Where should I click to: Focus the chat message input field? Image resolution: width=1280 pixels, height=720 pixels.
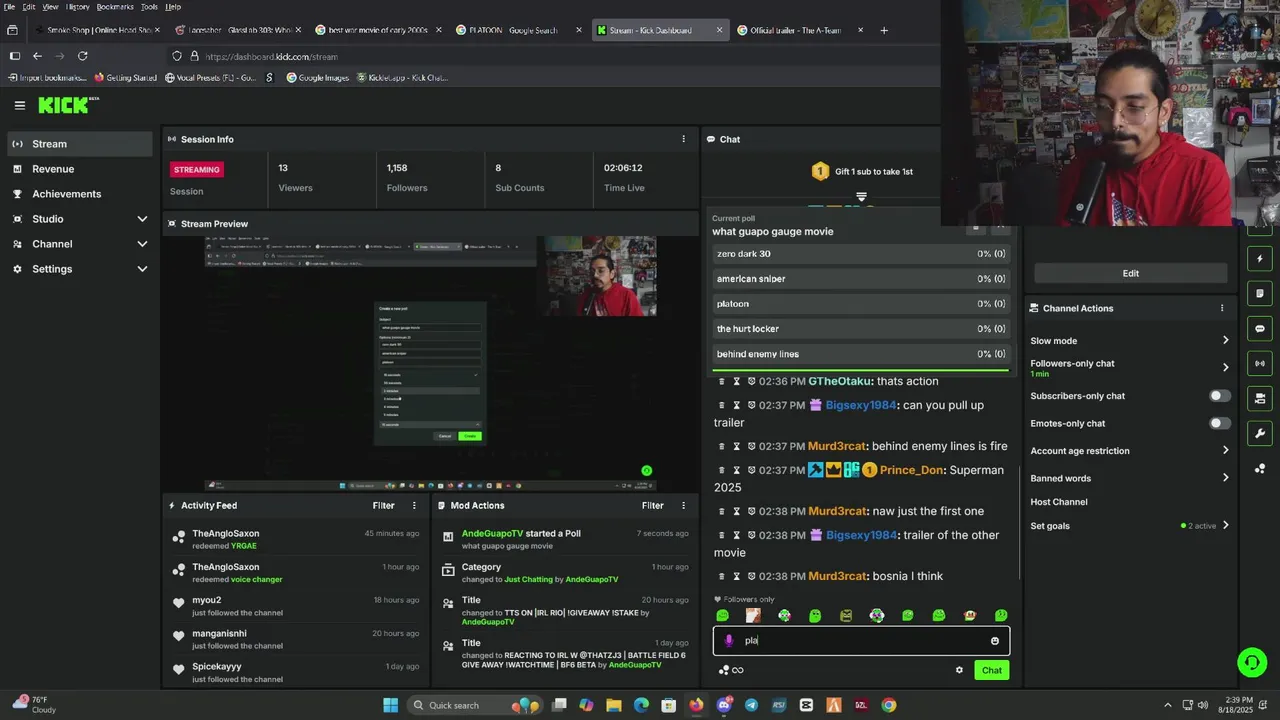point(861,641)
